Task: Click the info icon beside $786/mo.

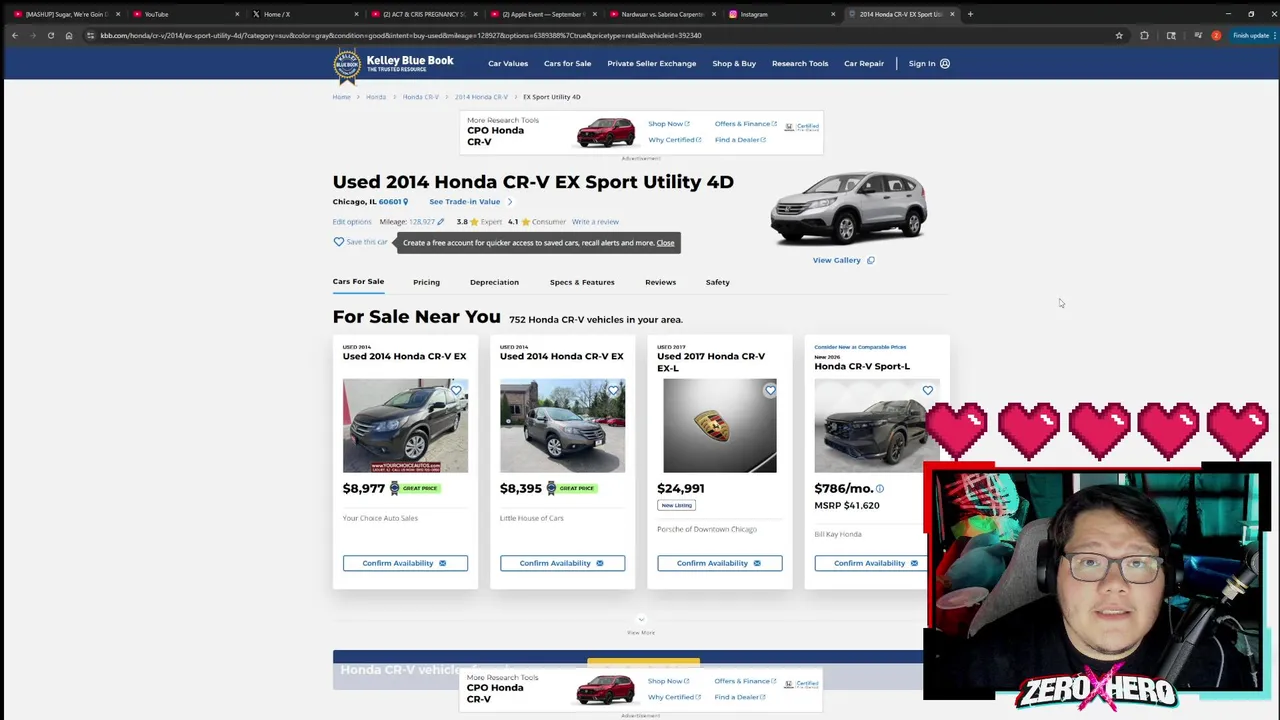Action: point(880,489)
